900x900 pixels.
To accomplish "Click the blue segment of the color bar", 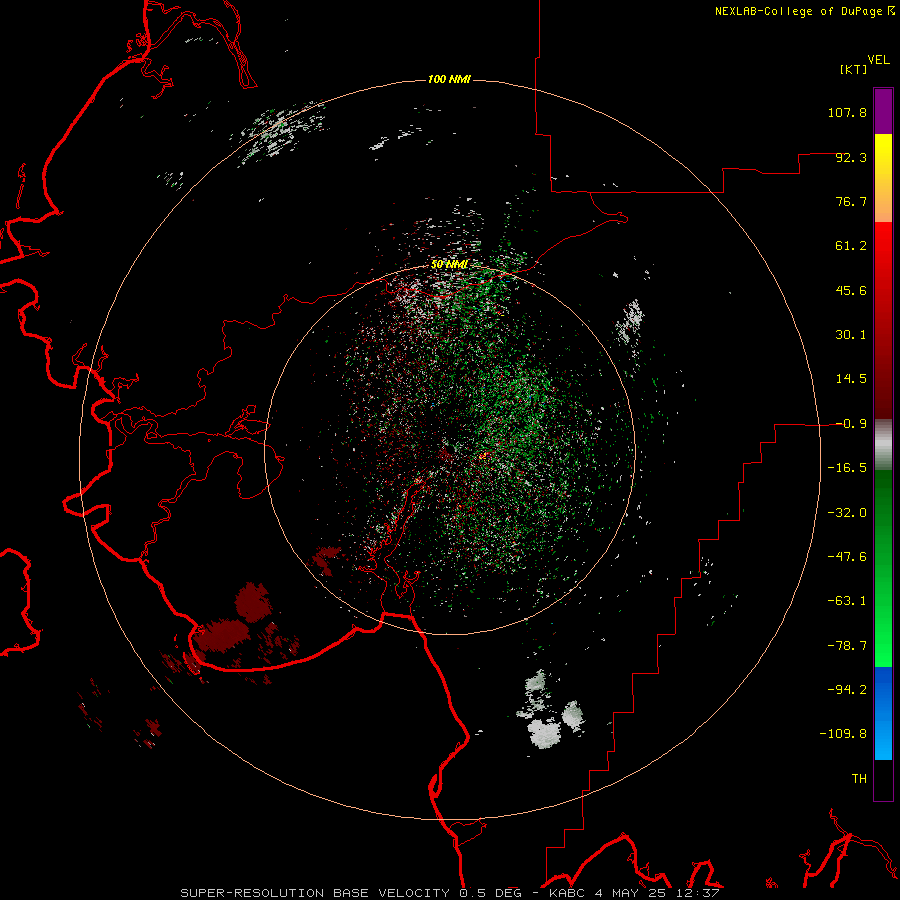I will (x=883, y=713).
